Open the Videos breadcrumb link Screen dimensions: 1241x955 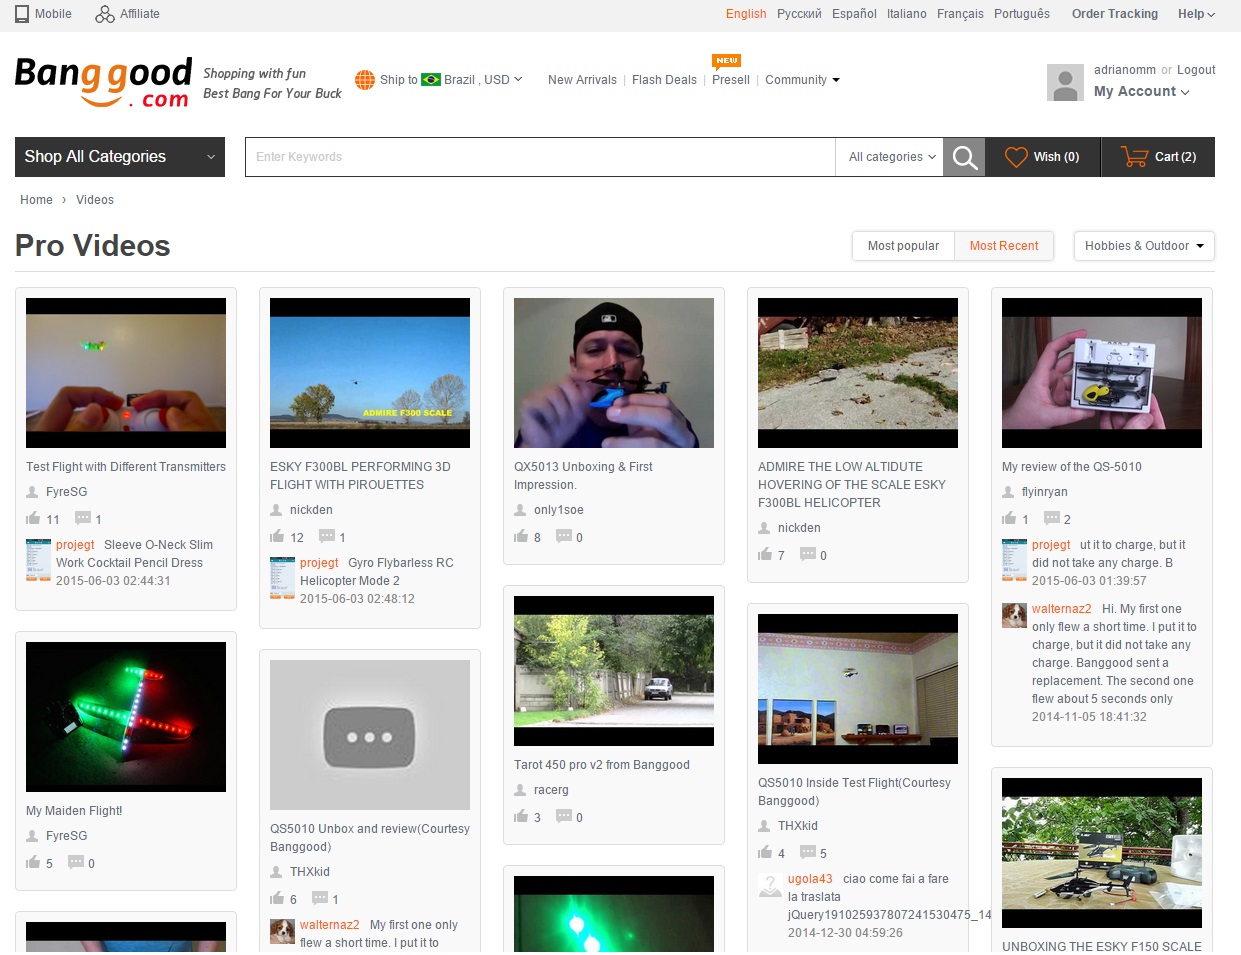point(95,200)
